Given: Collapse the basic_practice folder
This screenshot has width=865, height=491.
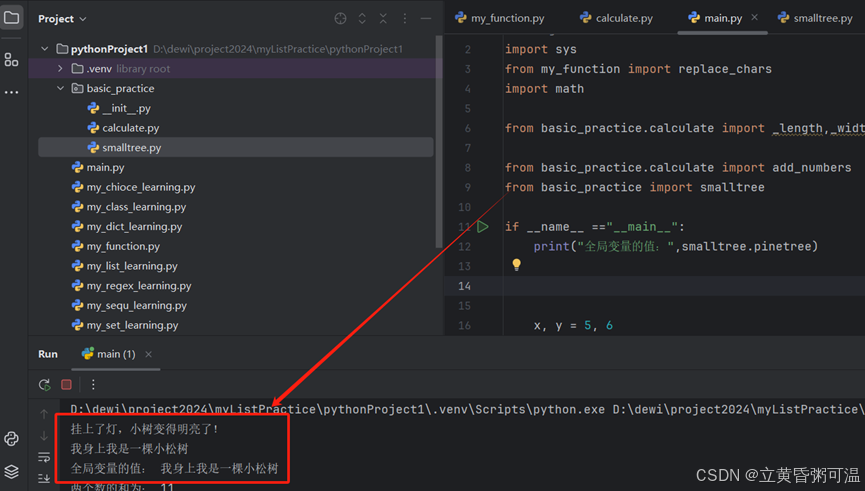Looking at the screenshot, I should 60,88.
